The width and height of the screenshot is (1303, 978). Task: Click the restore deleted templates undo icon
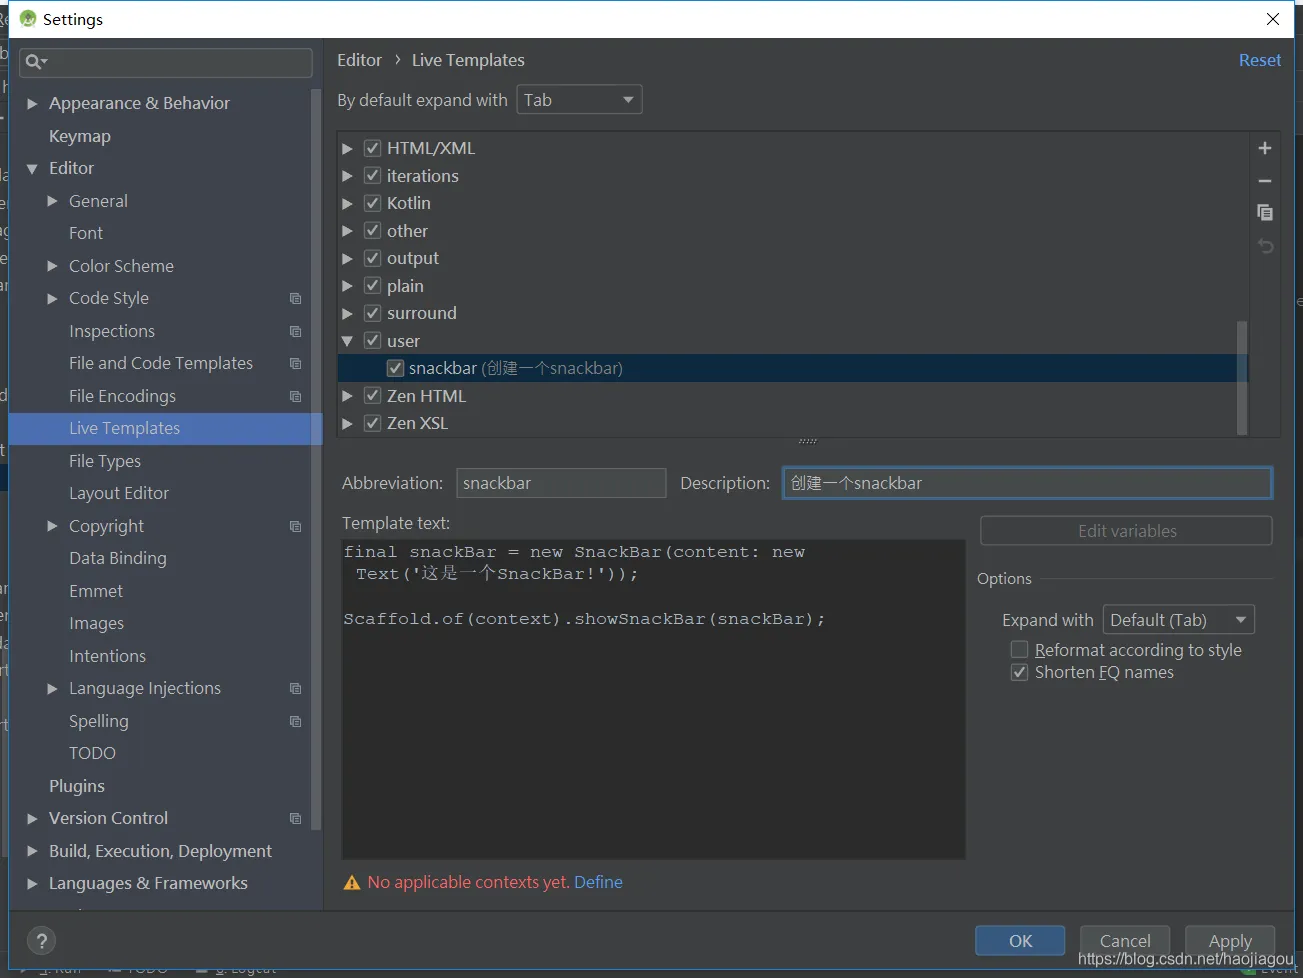coord(1265,245)
